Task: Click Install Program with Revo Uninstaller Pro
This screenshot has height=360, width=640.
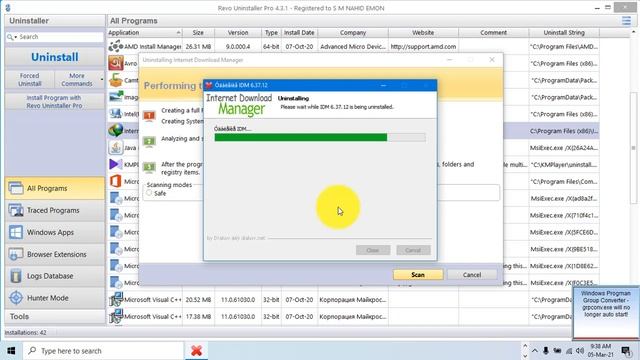Action: pos(55,102)
